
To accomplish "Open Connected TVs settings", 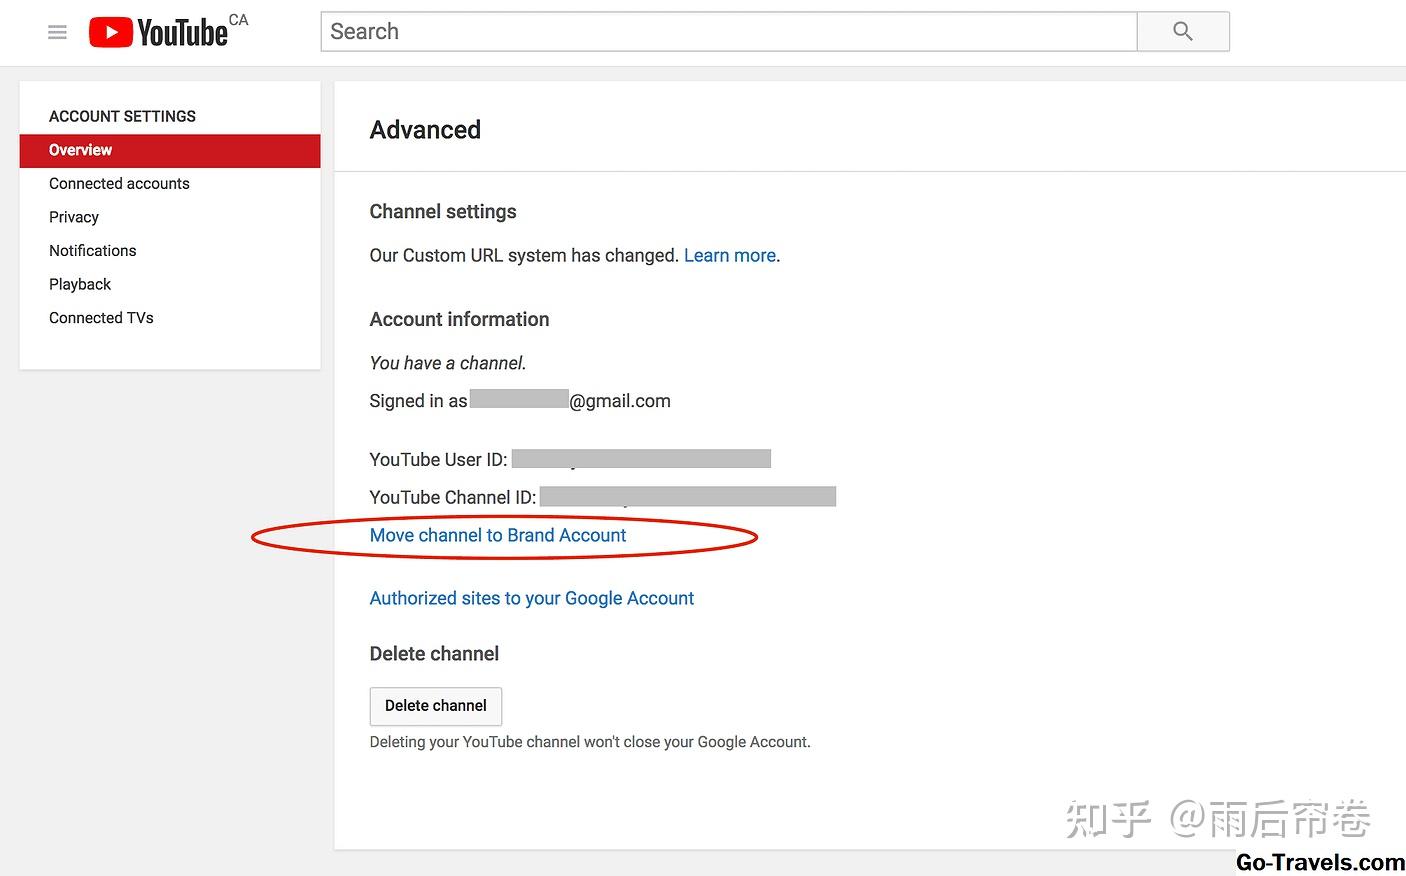I will coord(101,318).
